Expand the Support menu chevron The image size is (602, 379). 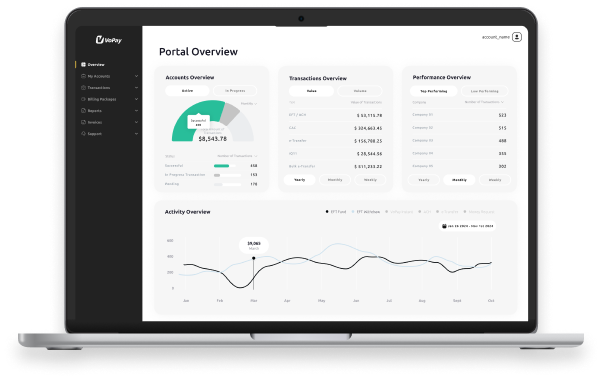point(136,134)
